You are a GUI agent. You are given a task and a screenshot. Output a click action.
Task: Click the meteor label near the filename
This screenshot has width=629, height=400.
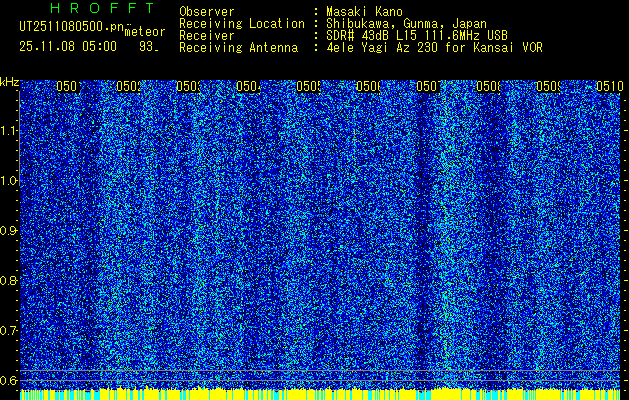point(144,32)
